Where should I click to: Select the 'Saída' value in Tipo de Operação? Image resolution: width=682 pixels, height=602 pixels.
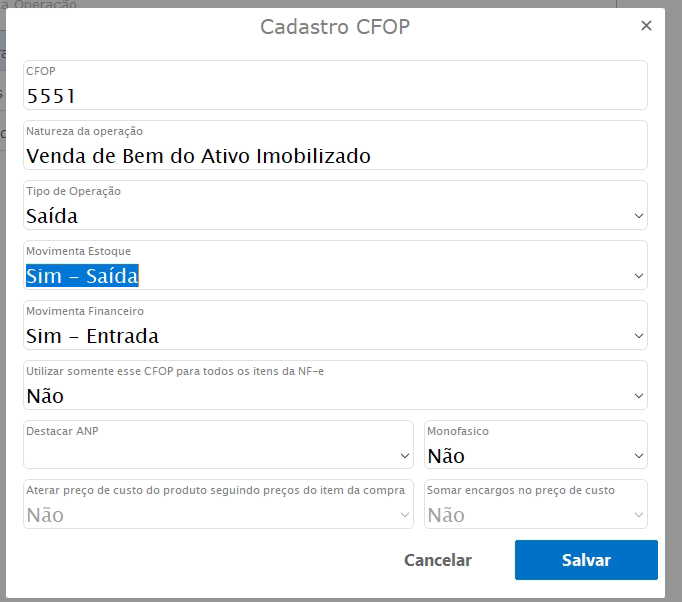coord(52,216)
